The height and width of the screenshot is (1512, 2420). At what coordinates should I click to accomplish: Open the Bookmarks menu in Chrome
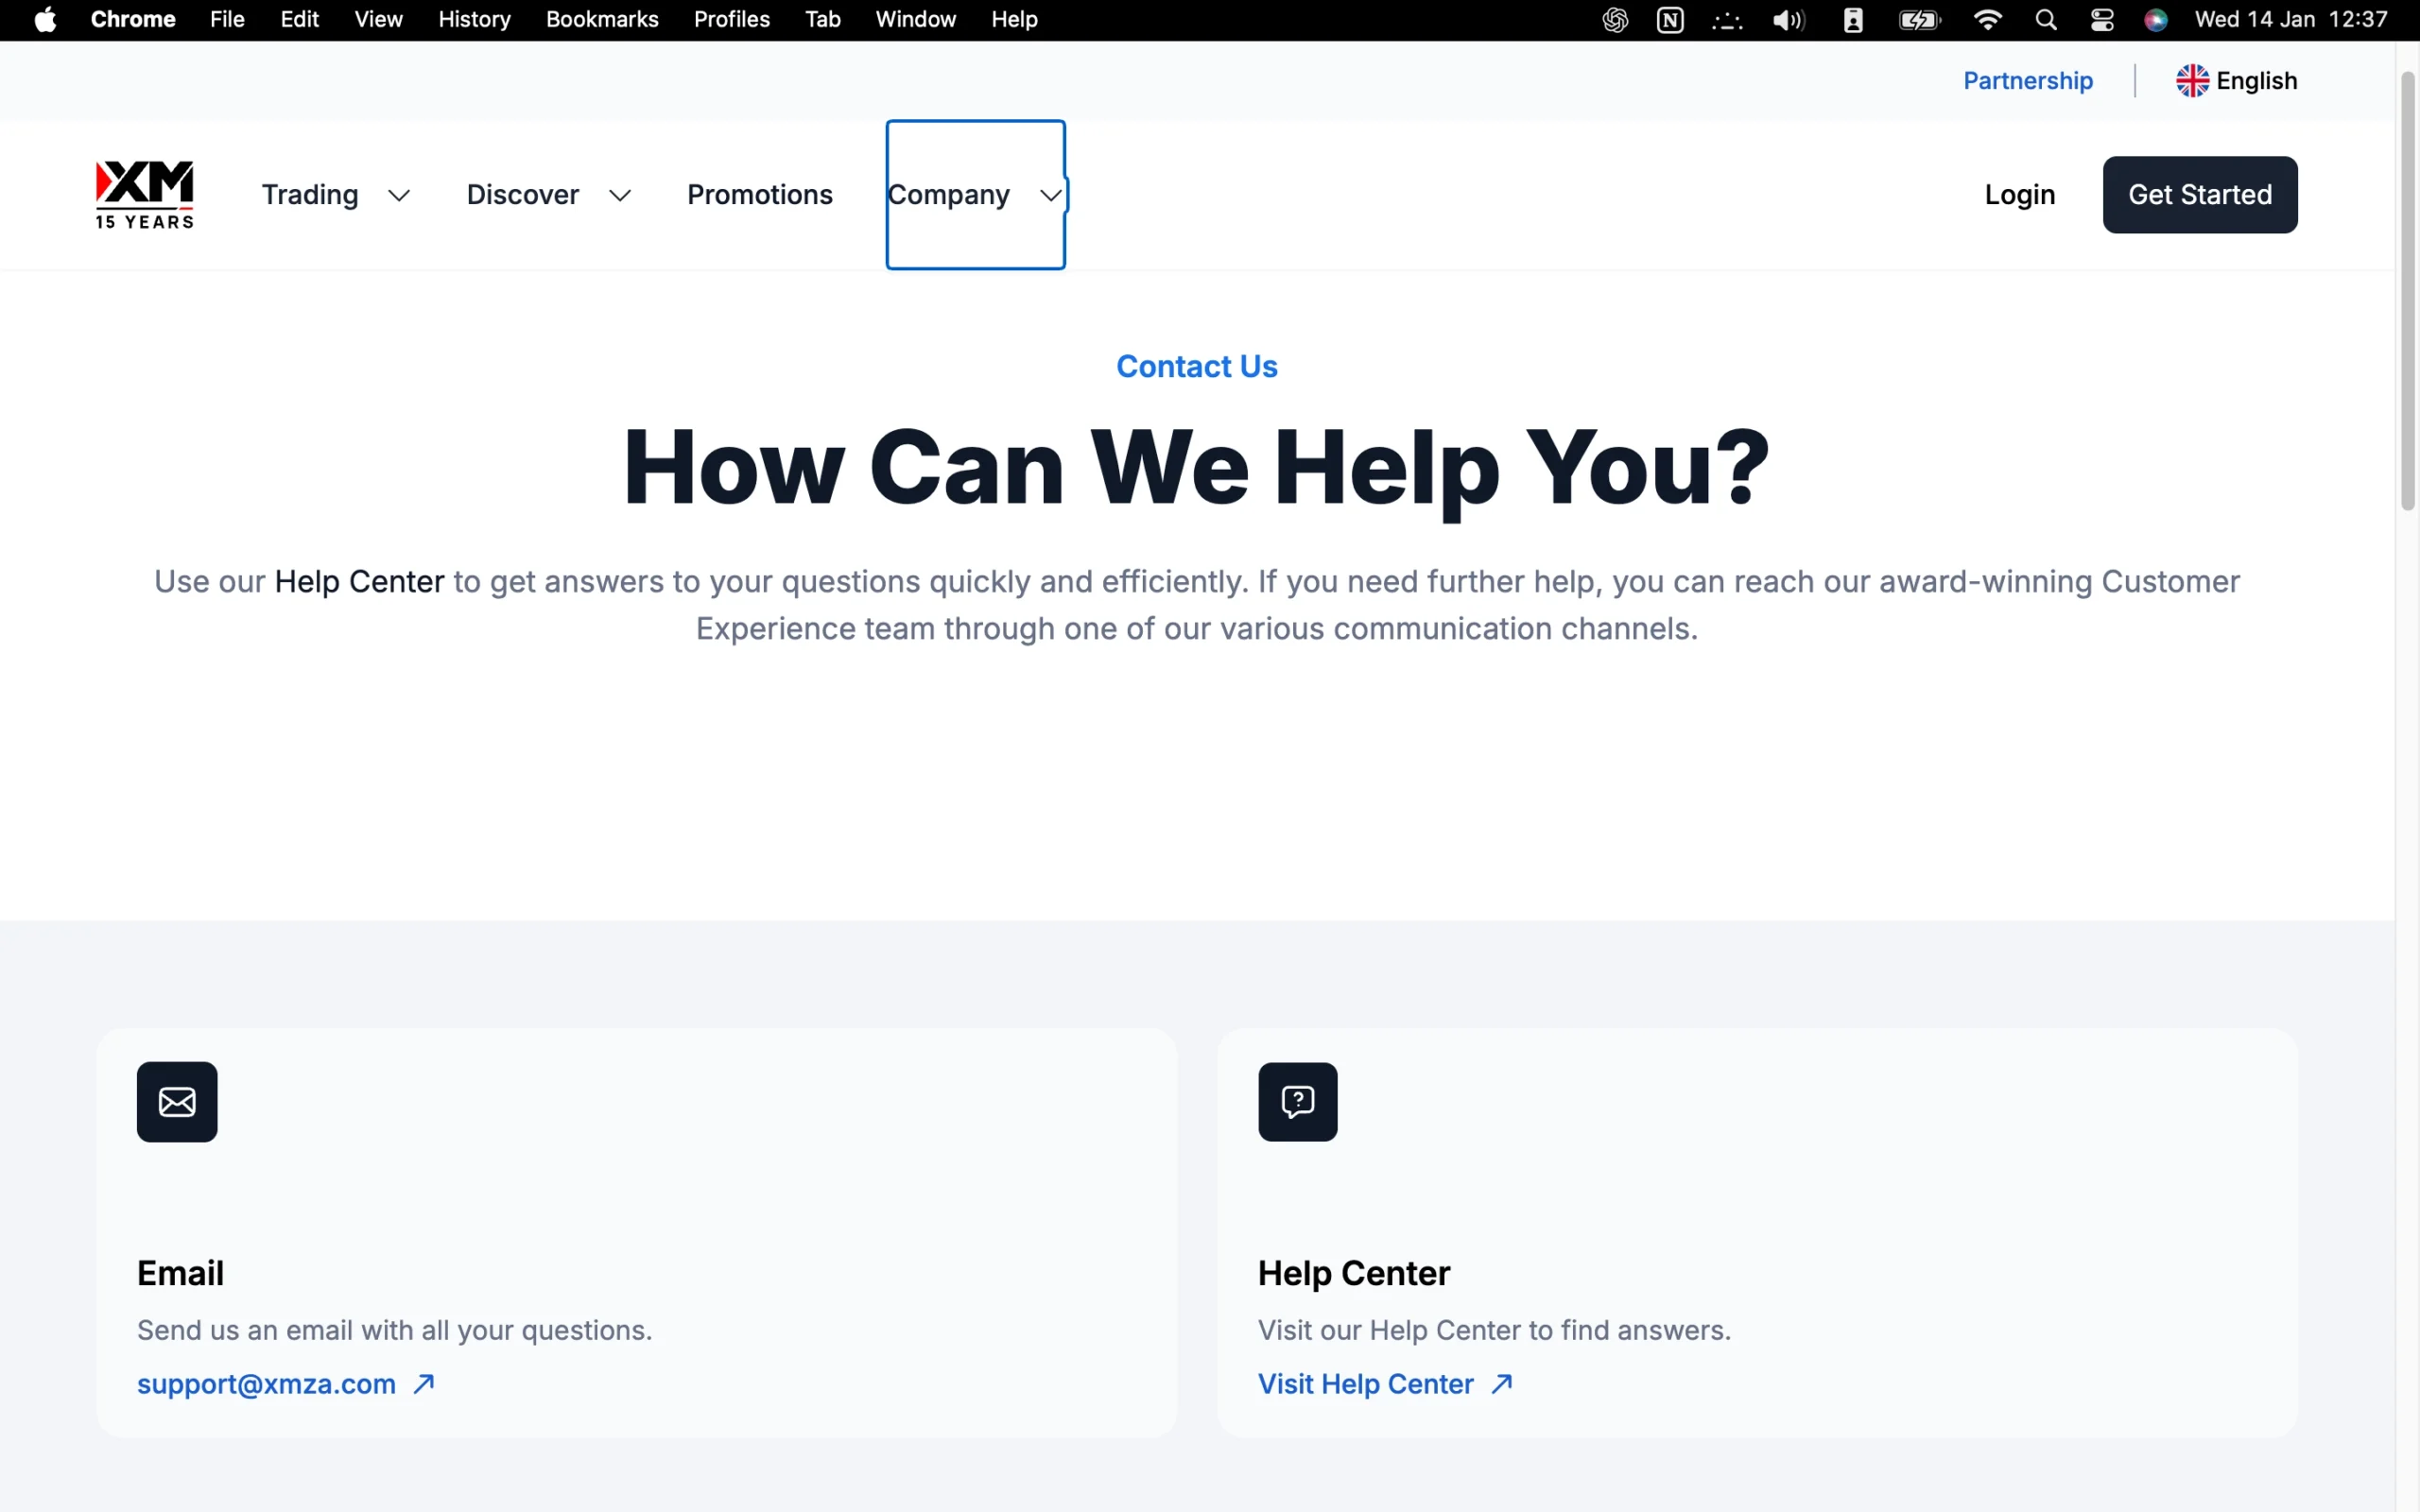click(601, 20)
